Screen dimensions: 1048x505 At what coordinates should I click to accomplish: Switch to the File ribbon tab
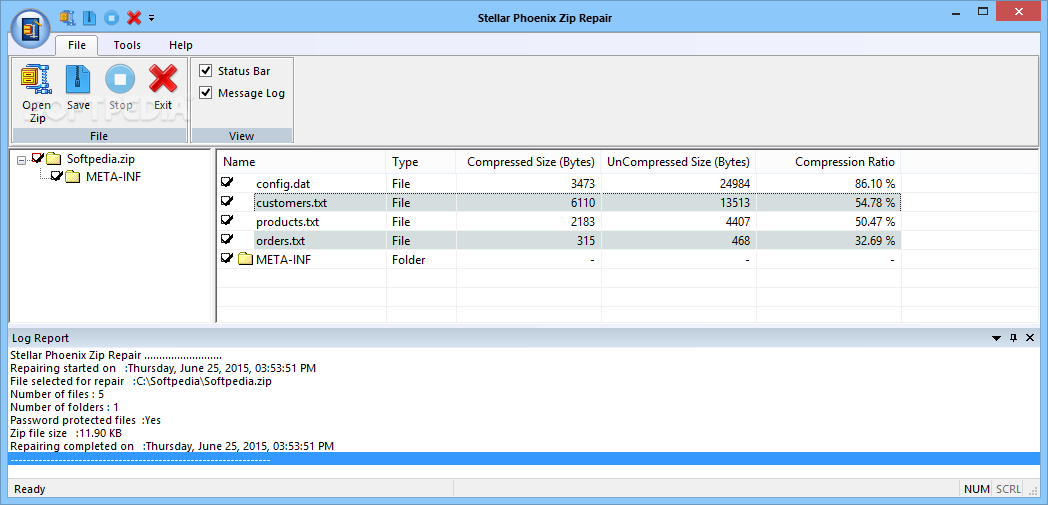coord(77,45)
